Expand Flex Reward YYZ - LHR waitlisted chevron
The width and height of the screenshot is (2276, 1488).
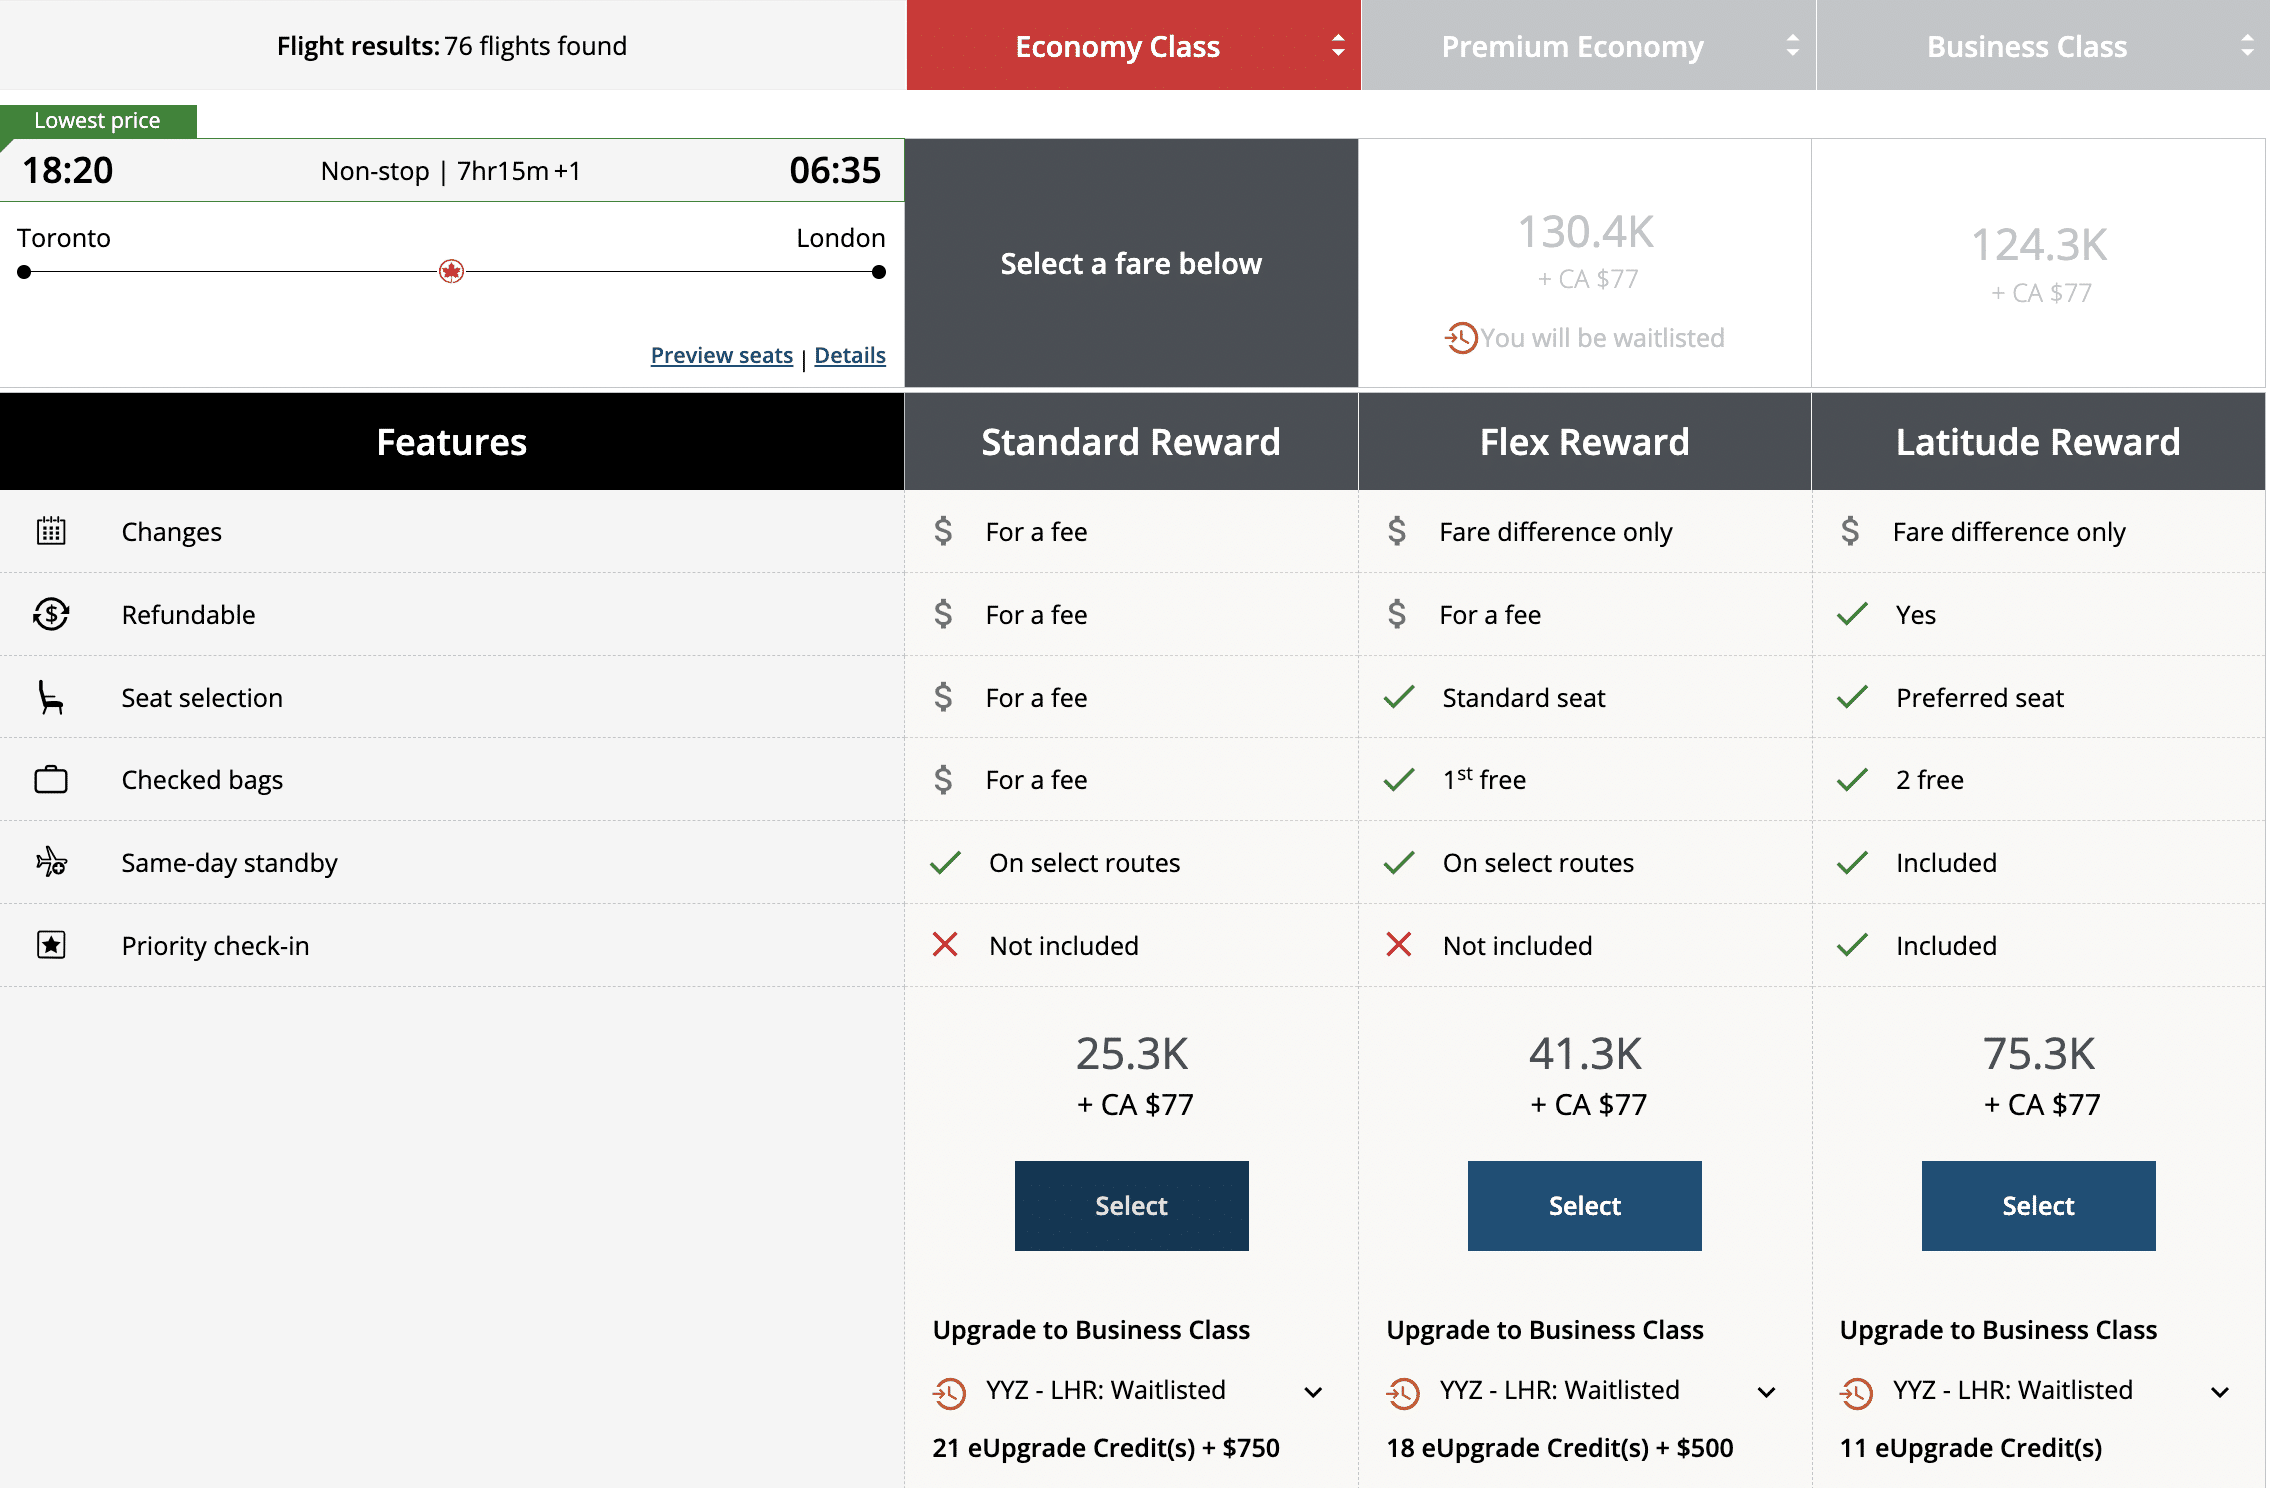click(x=1766, y=1392)
